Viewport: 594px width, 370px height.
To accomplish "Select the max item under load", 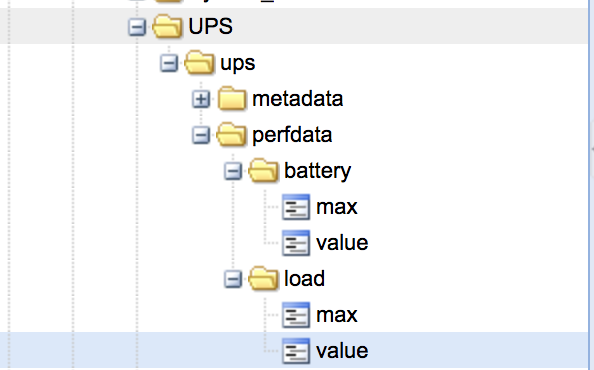I will (x=337, y=315).
